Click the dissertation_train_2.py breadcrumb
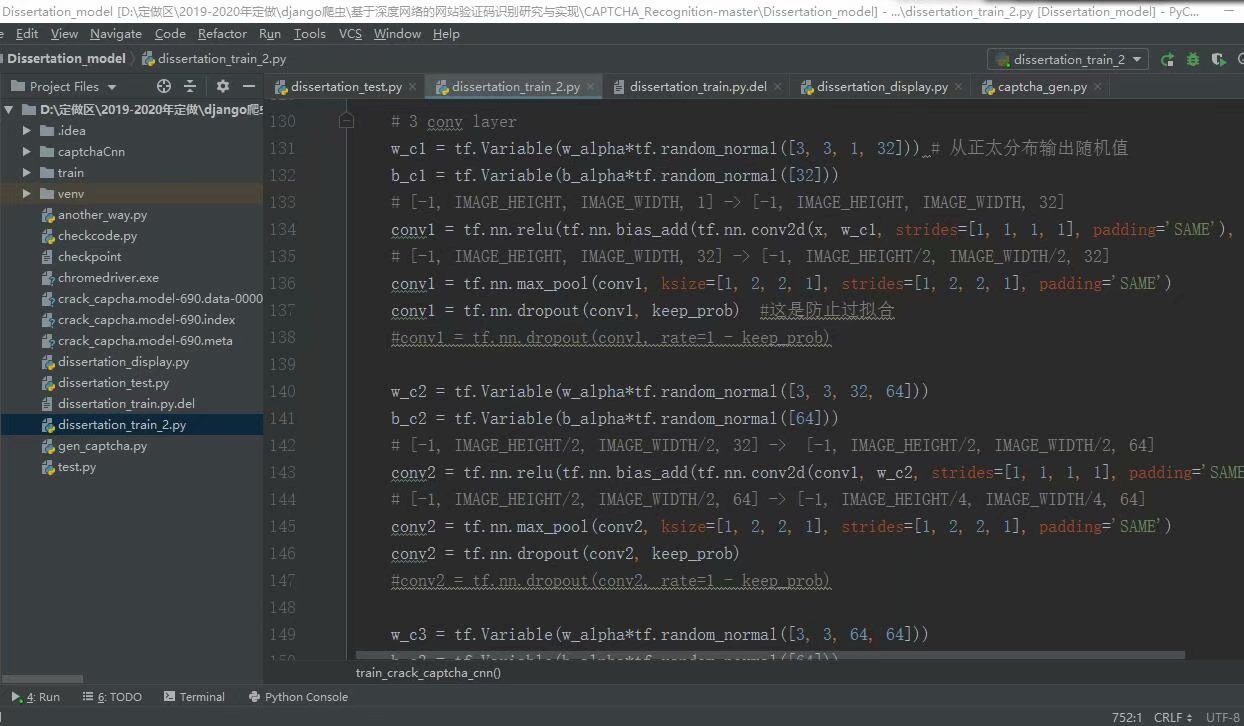1244x726 pixels. click(x=214, y=59)
